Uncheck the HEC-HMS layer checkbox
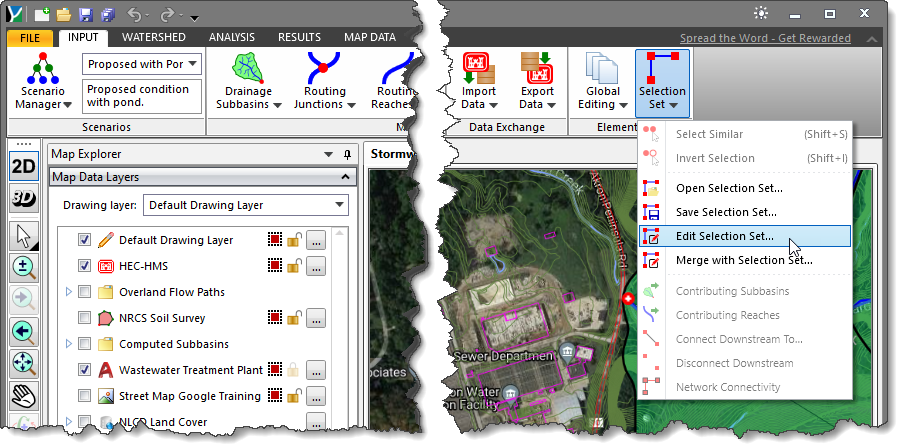Viewport: 901px width, 447px height. click(84, 266)
